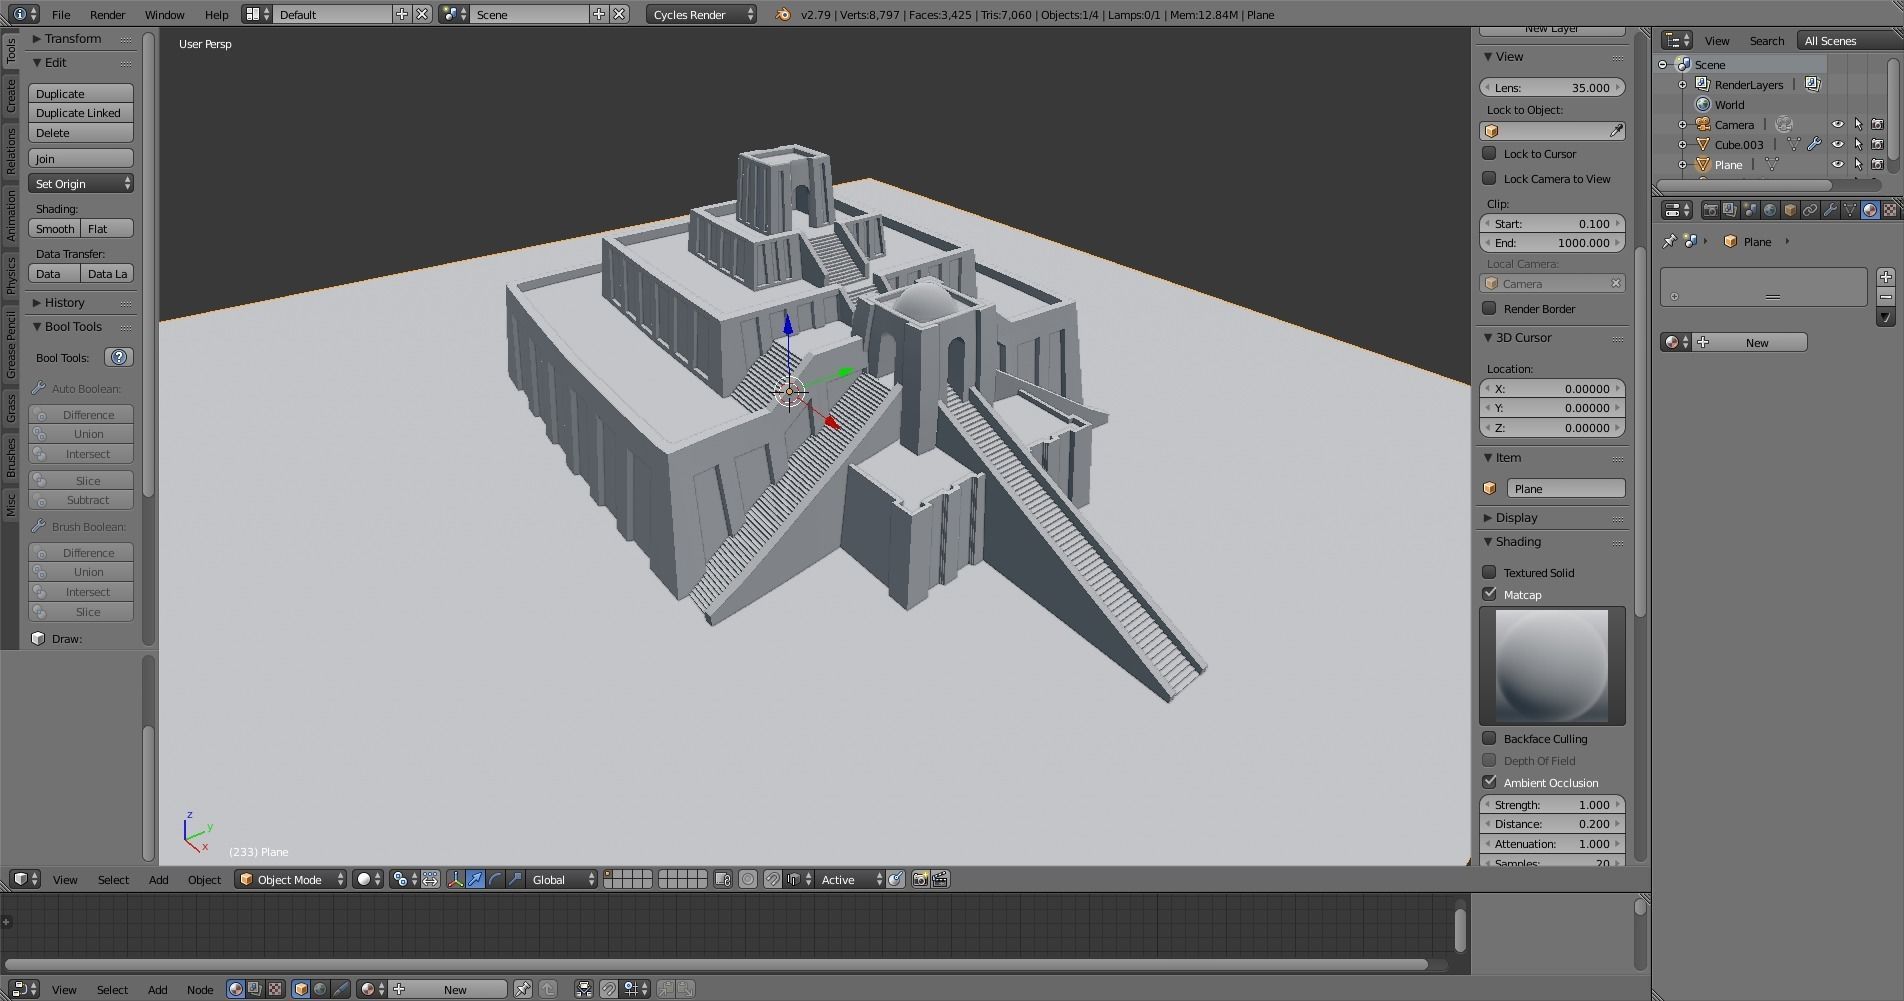Click the Scale manipulator icon
Screen dimensions: 1904x1001
pyautogui.click(x=515, y=879)
